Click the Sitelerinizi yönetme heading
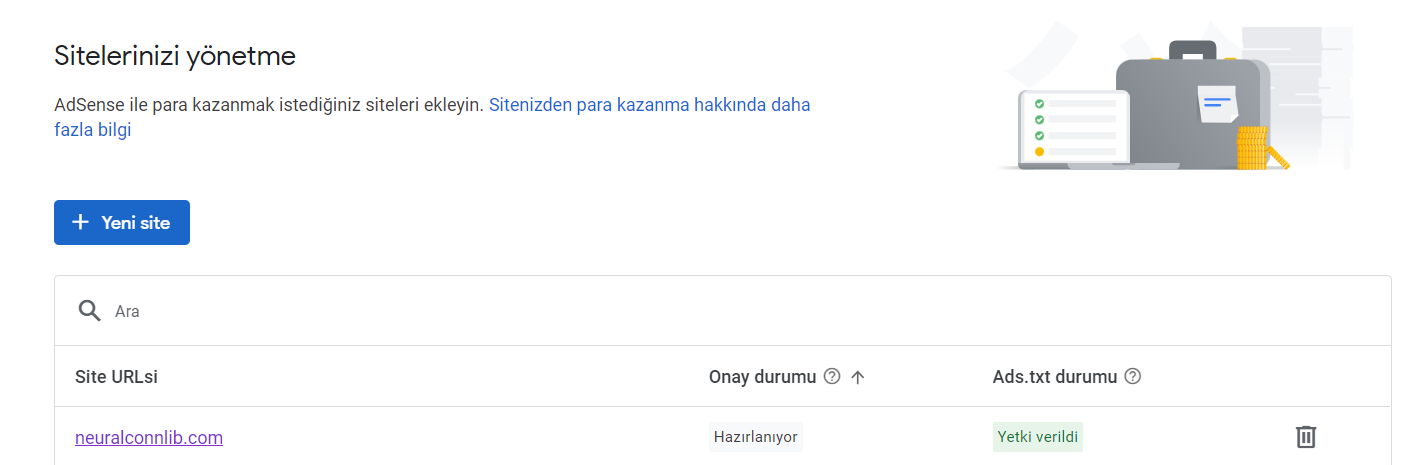Screen dimensions: 1408x465 point(175,56)
